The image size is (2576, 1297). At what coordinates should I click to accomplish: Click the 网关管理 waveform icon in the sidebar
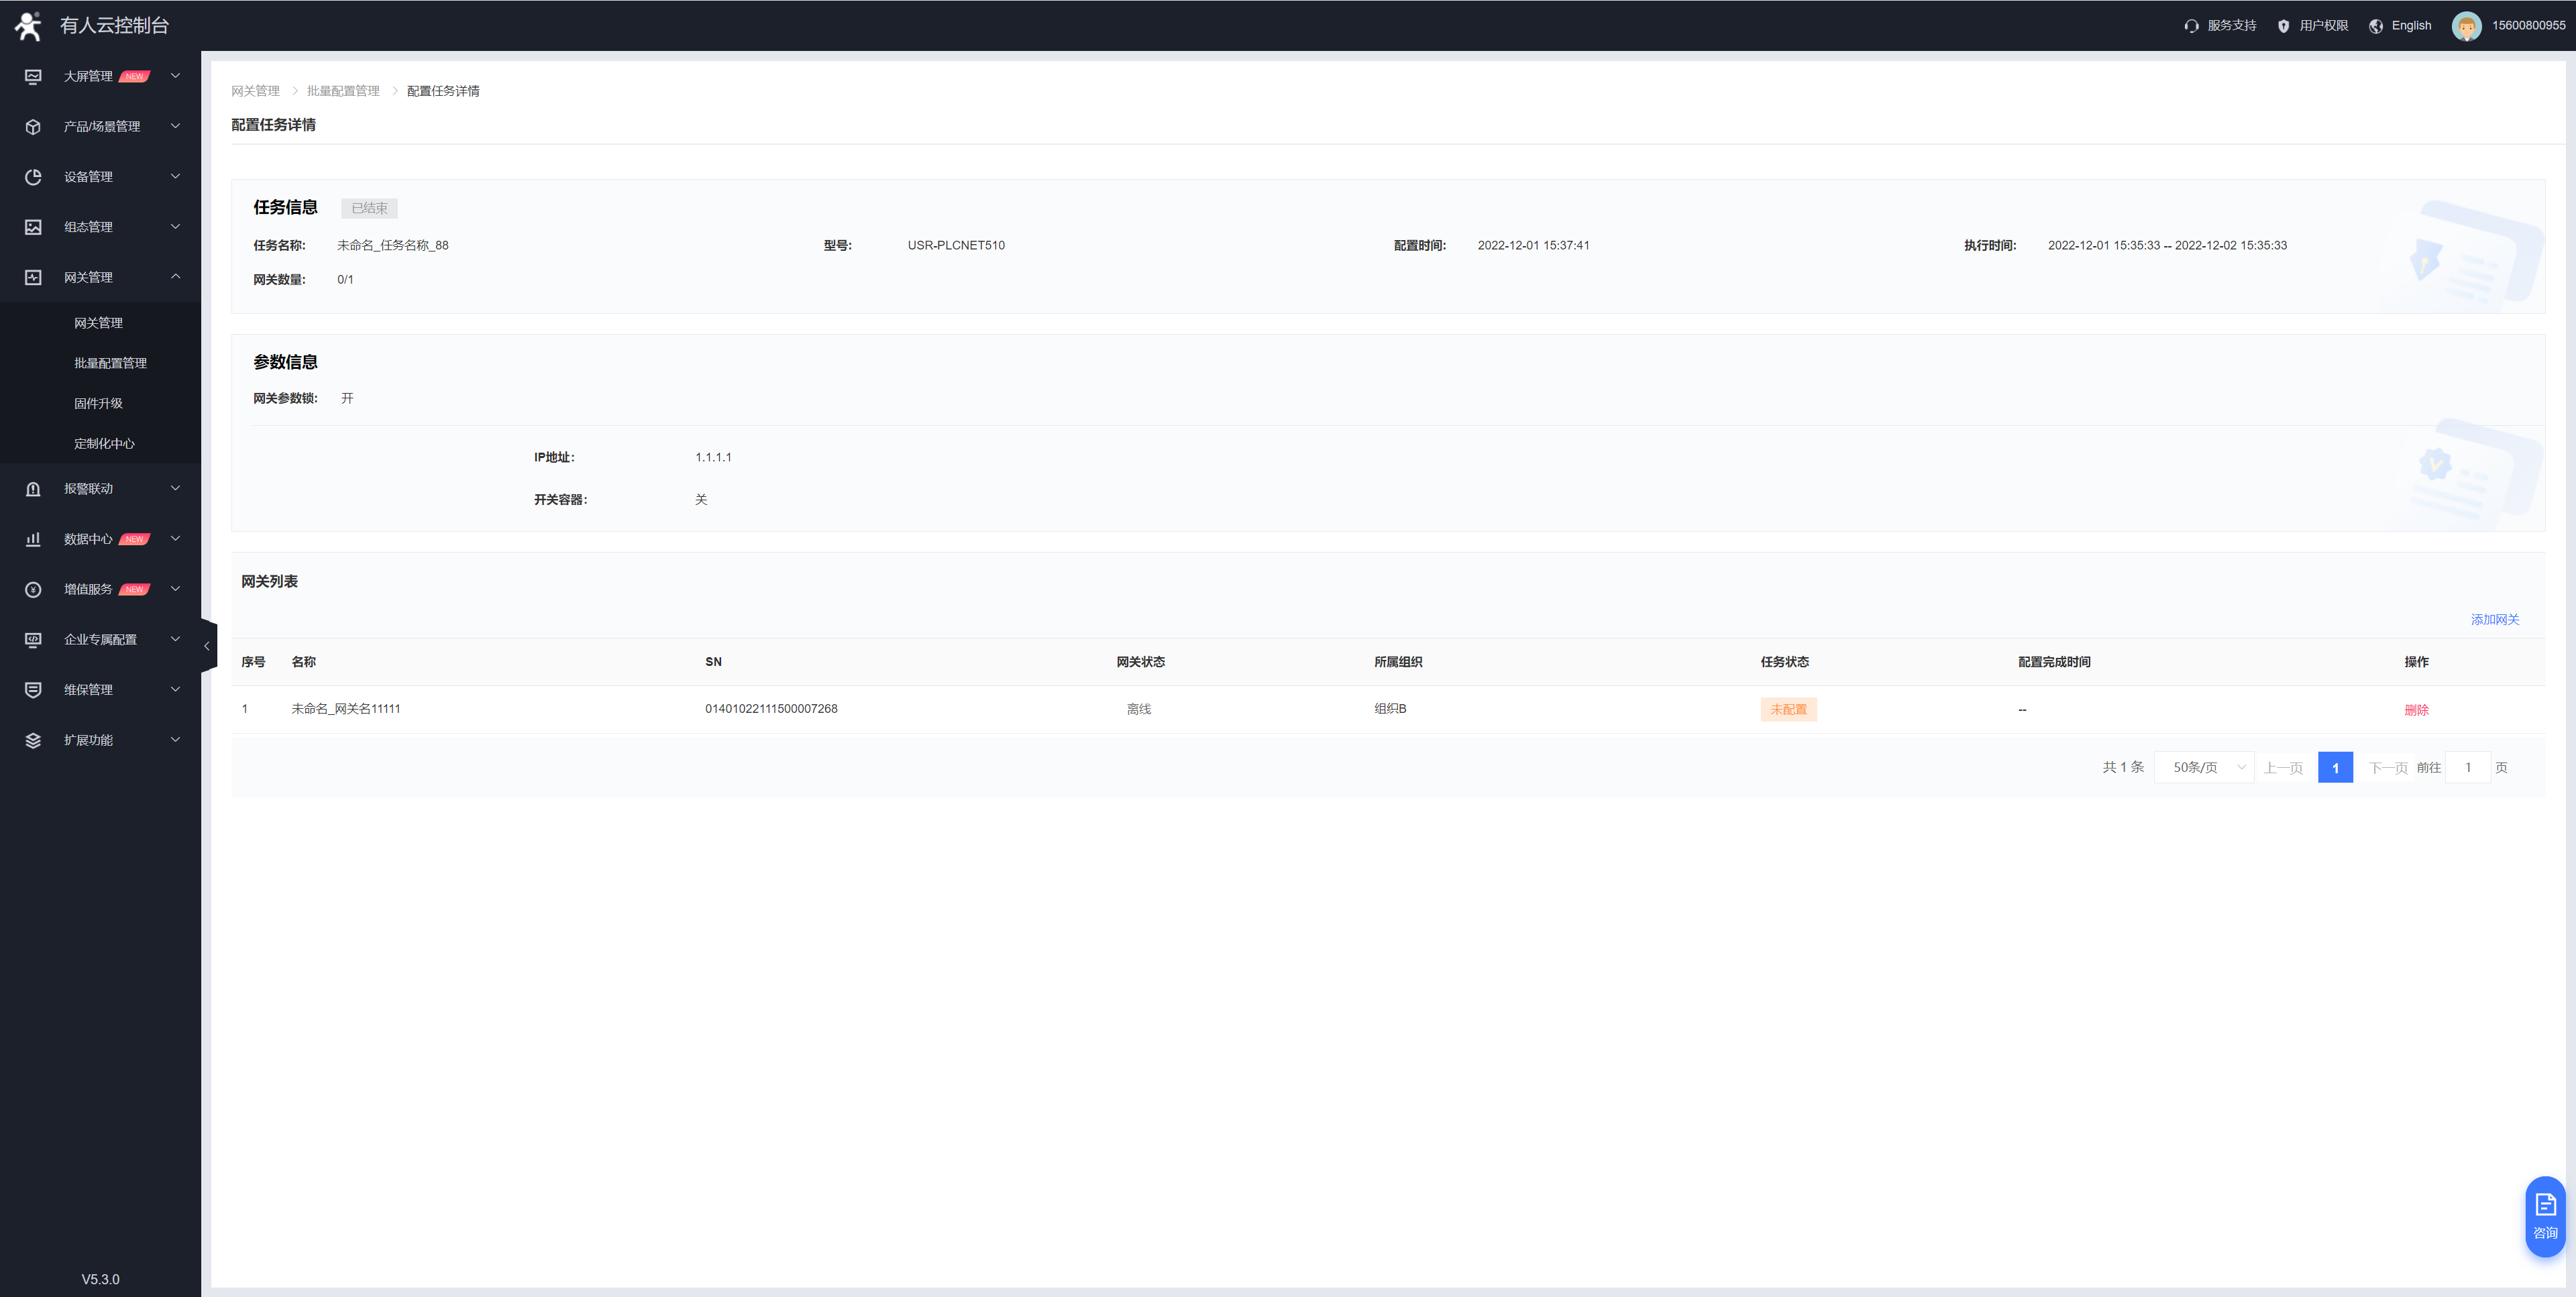[x=33, y=277]
